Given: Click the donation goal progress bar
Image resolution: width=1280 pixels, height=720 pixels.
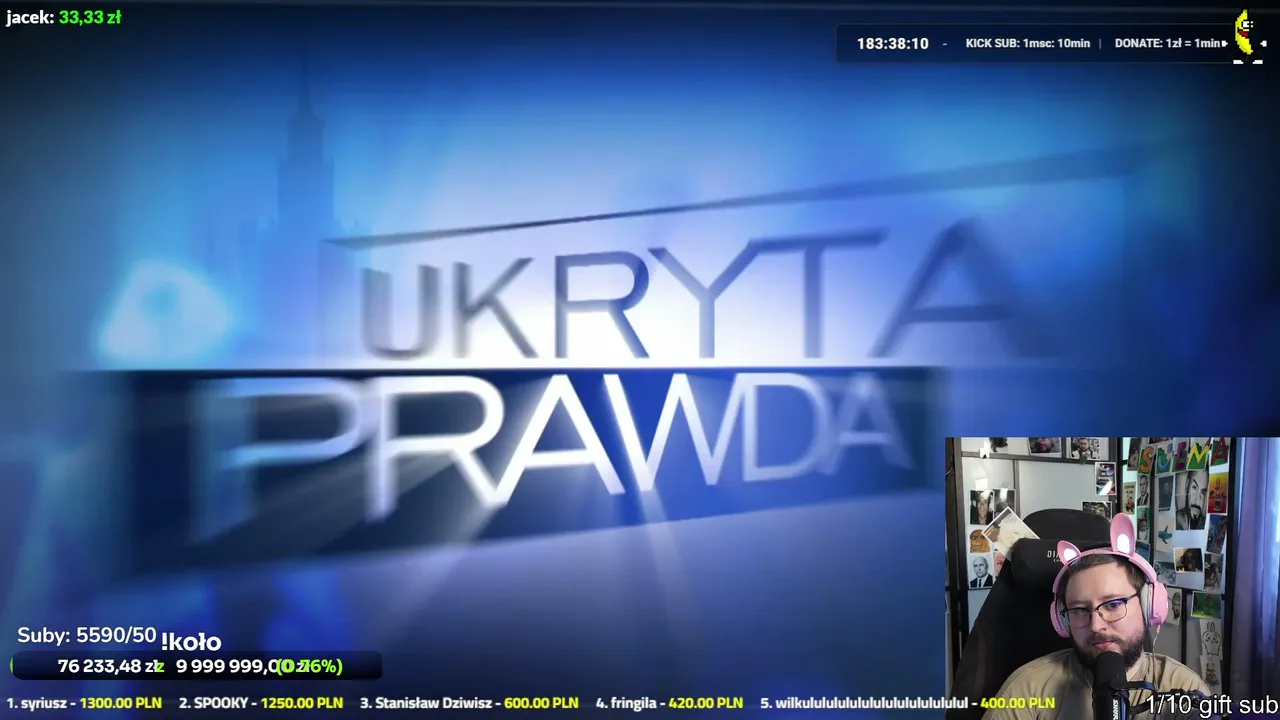Looking at the screenshot, I should pos(196,666).
